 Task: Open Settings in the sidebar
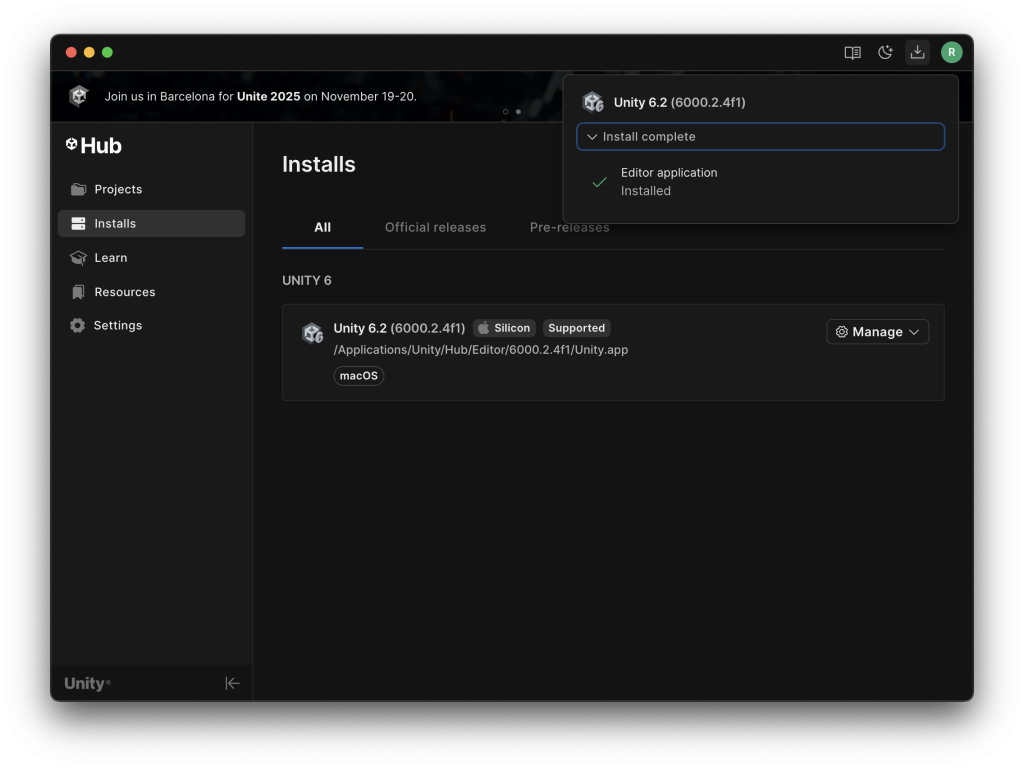152,325
